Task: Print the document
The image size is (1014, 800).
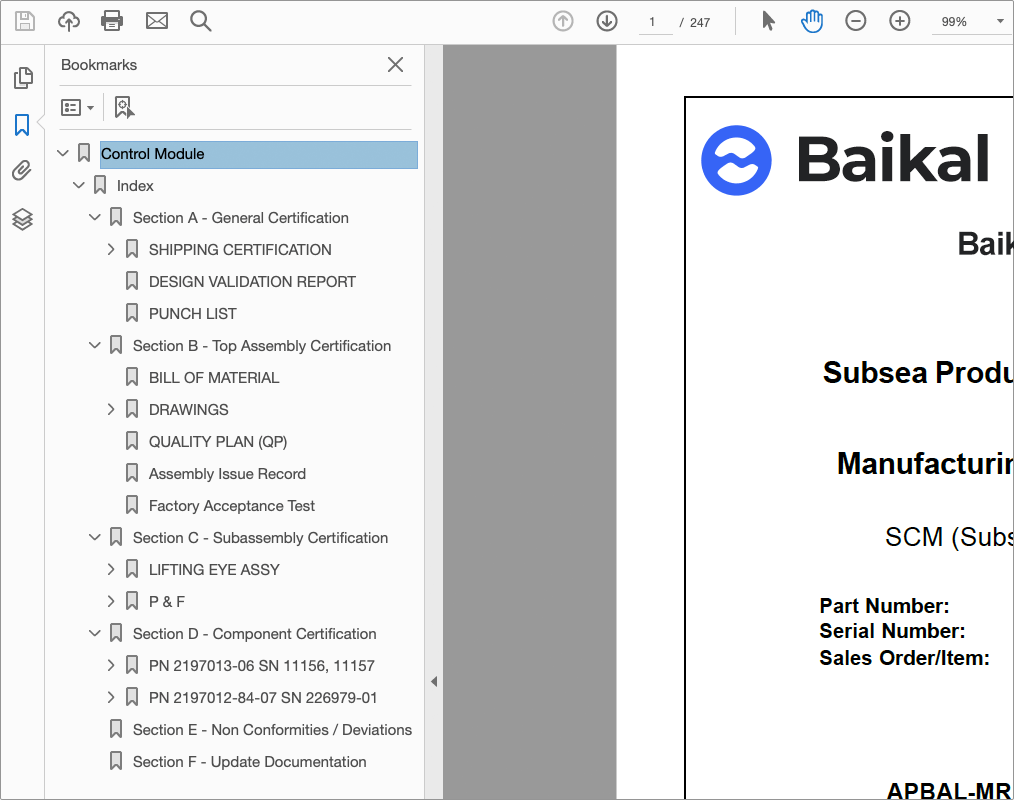Action: tap(112, 21)
